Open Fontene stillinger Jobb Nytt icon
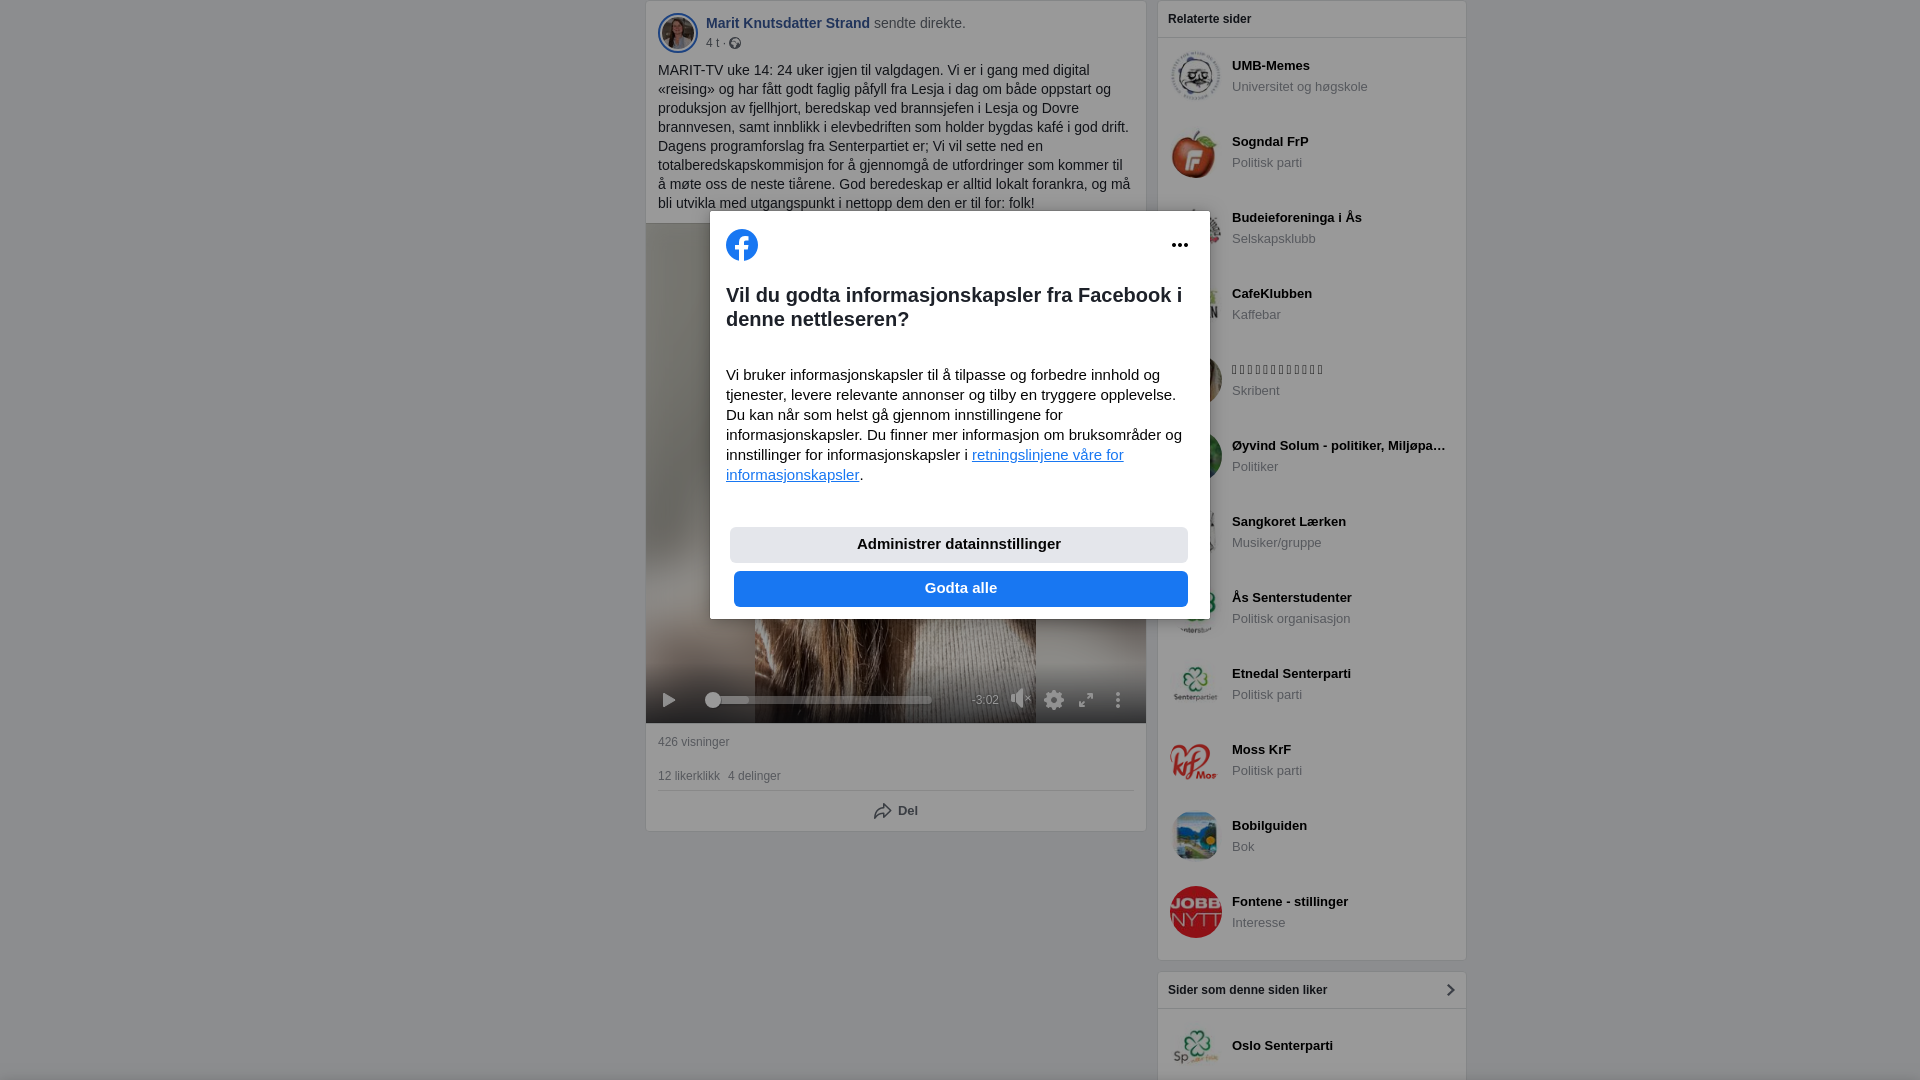 pyautogui.click(x=1195, y=912)
